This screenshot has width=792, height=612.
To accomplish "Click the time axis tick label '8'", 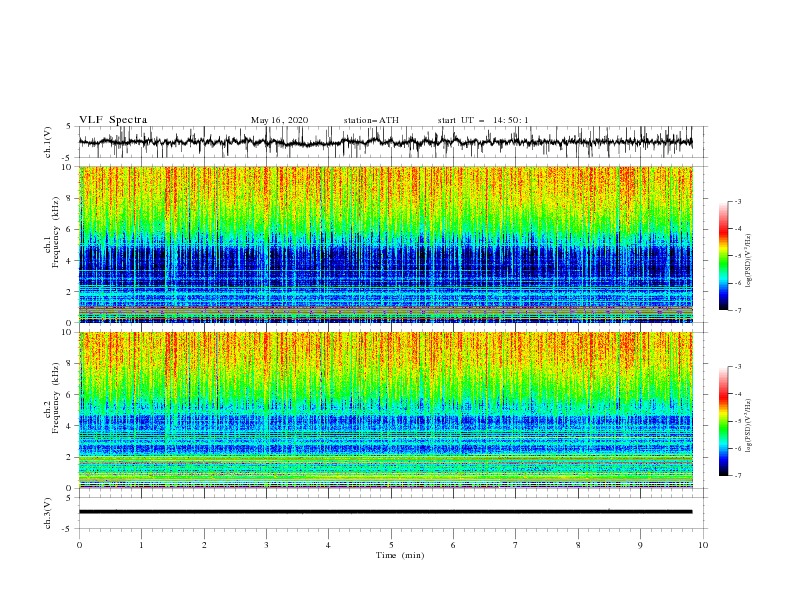I will [578, 545].
